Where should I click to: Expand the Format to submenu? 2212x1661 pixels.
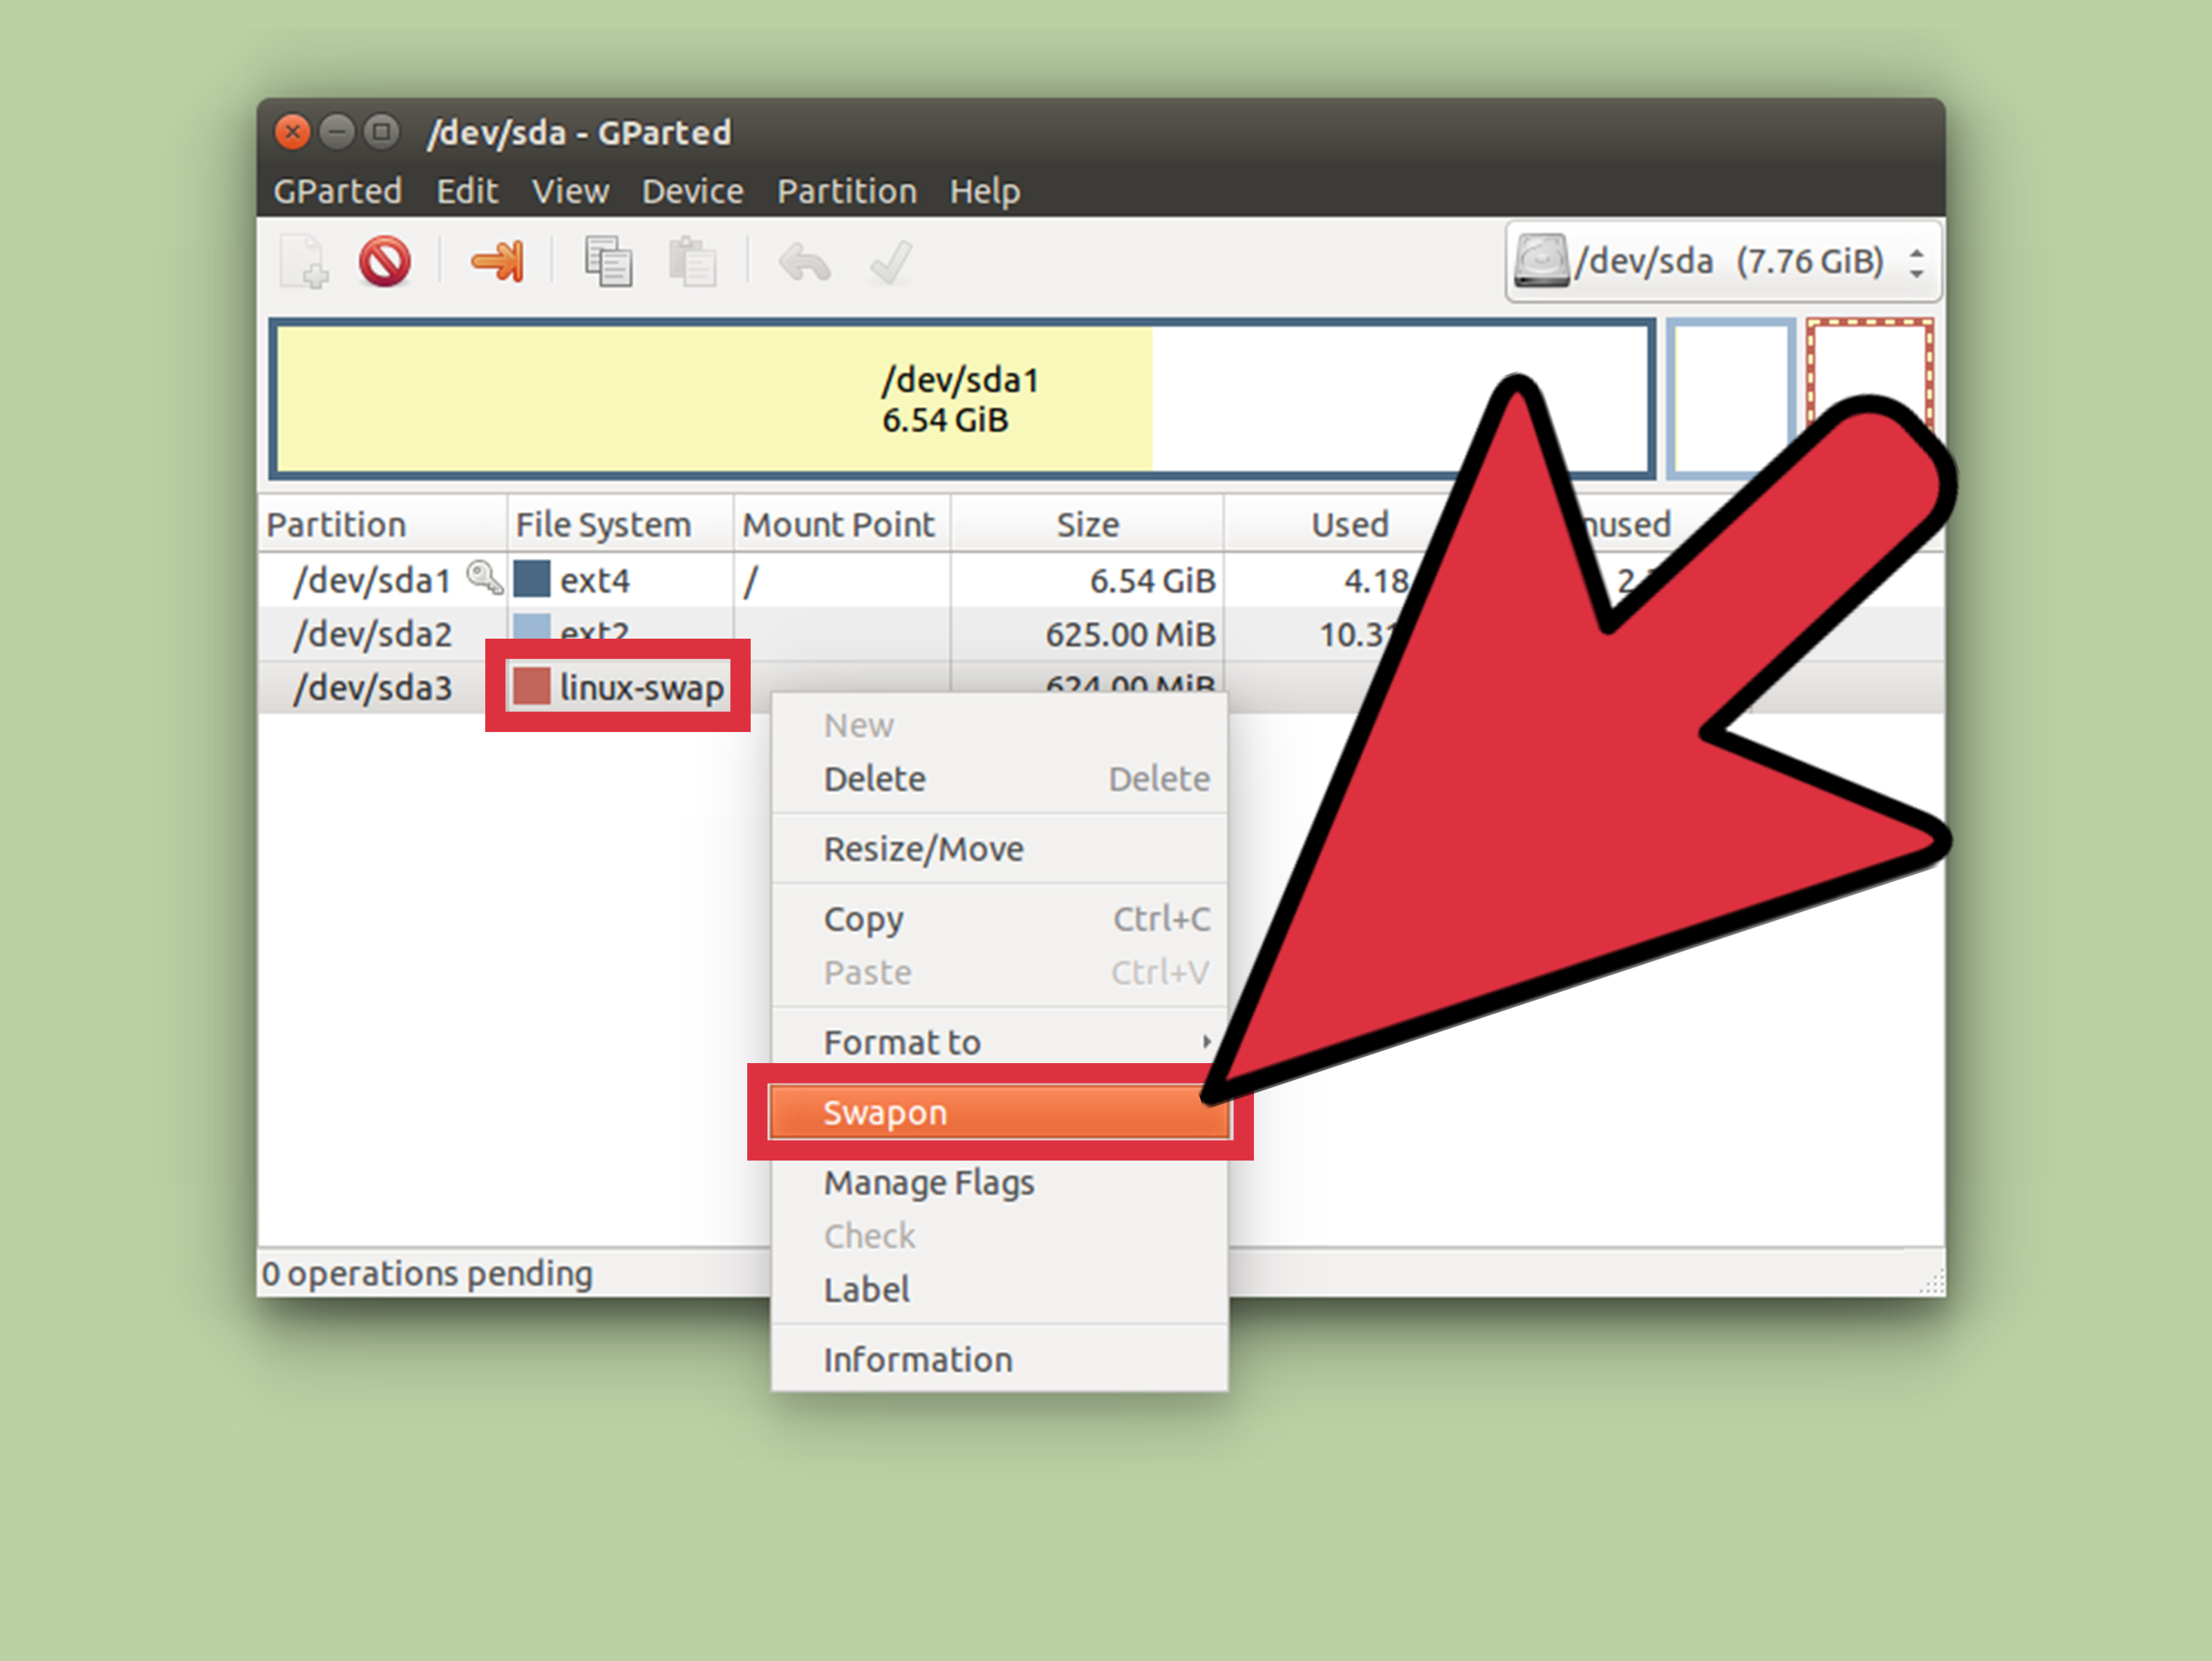tap(1000, 1042)
